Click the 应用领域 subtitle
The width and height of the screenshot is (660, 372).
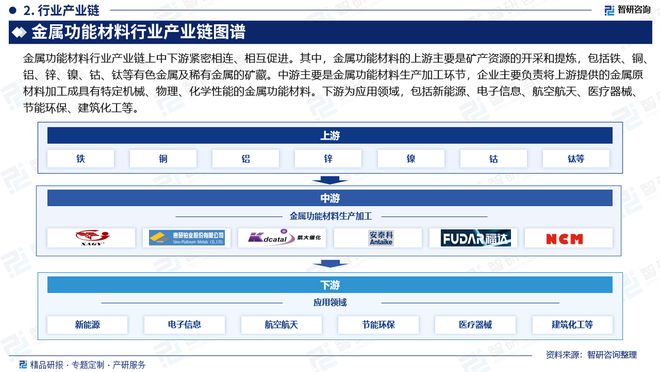click(330, 302)
